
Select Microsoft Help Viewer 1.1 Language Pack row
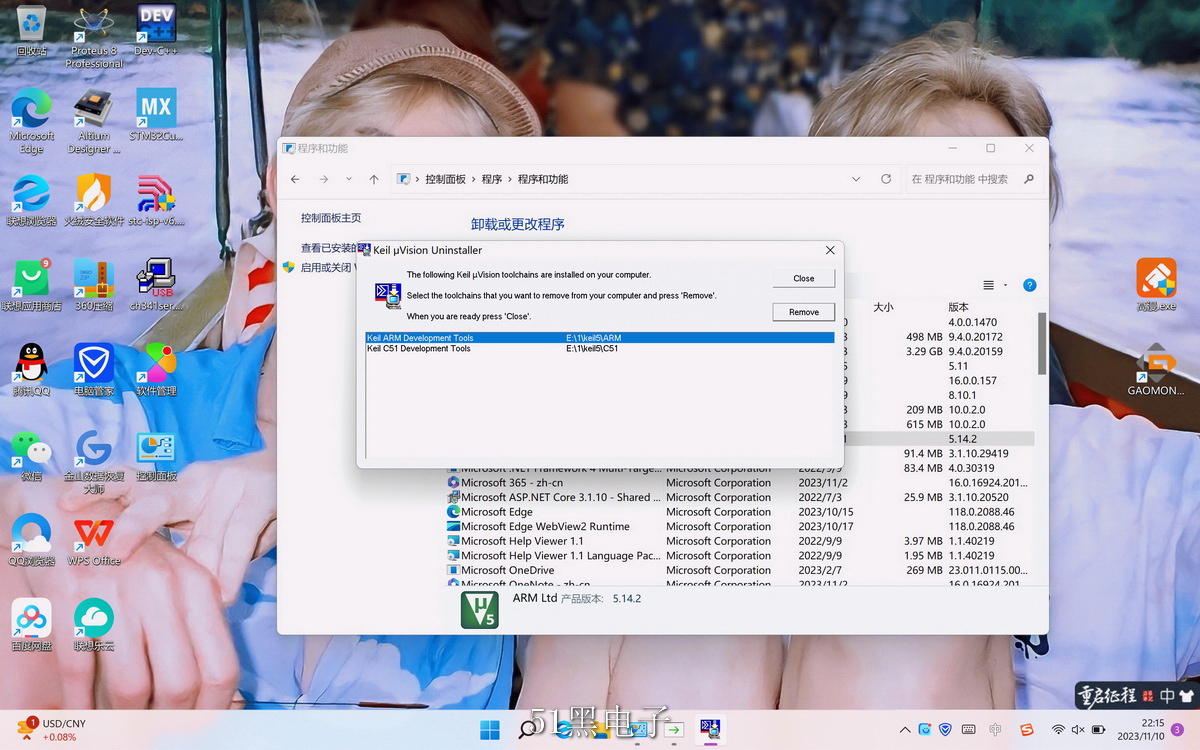pos(740,555)
